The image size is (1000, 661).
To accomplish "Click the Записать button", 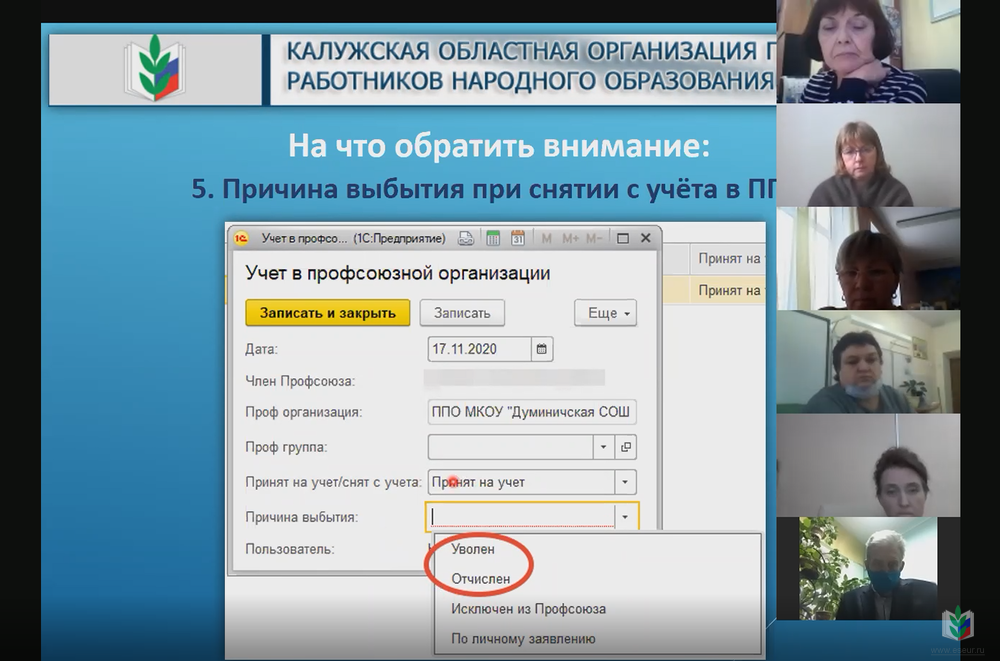I will coord(462,313).
